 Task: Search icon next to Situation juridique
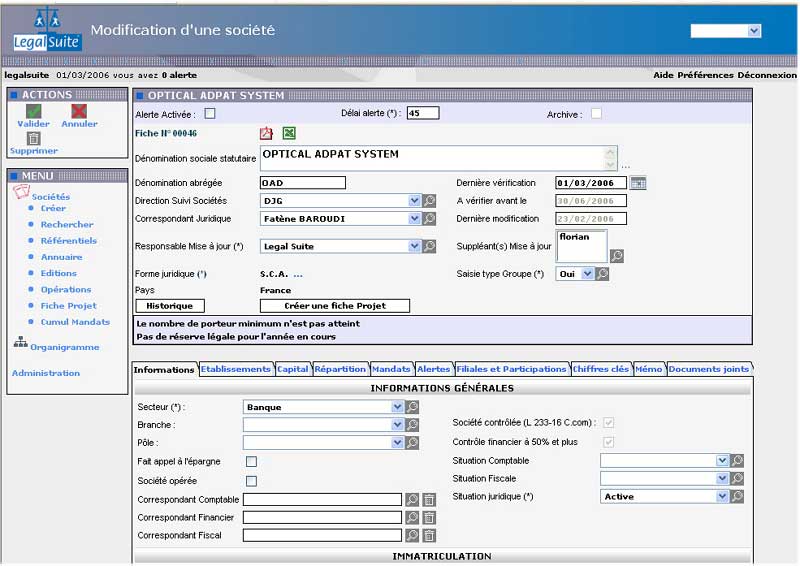(737, 496)
